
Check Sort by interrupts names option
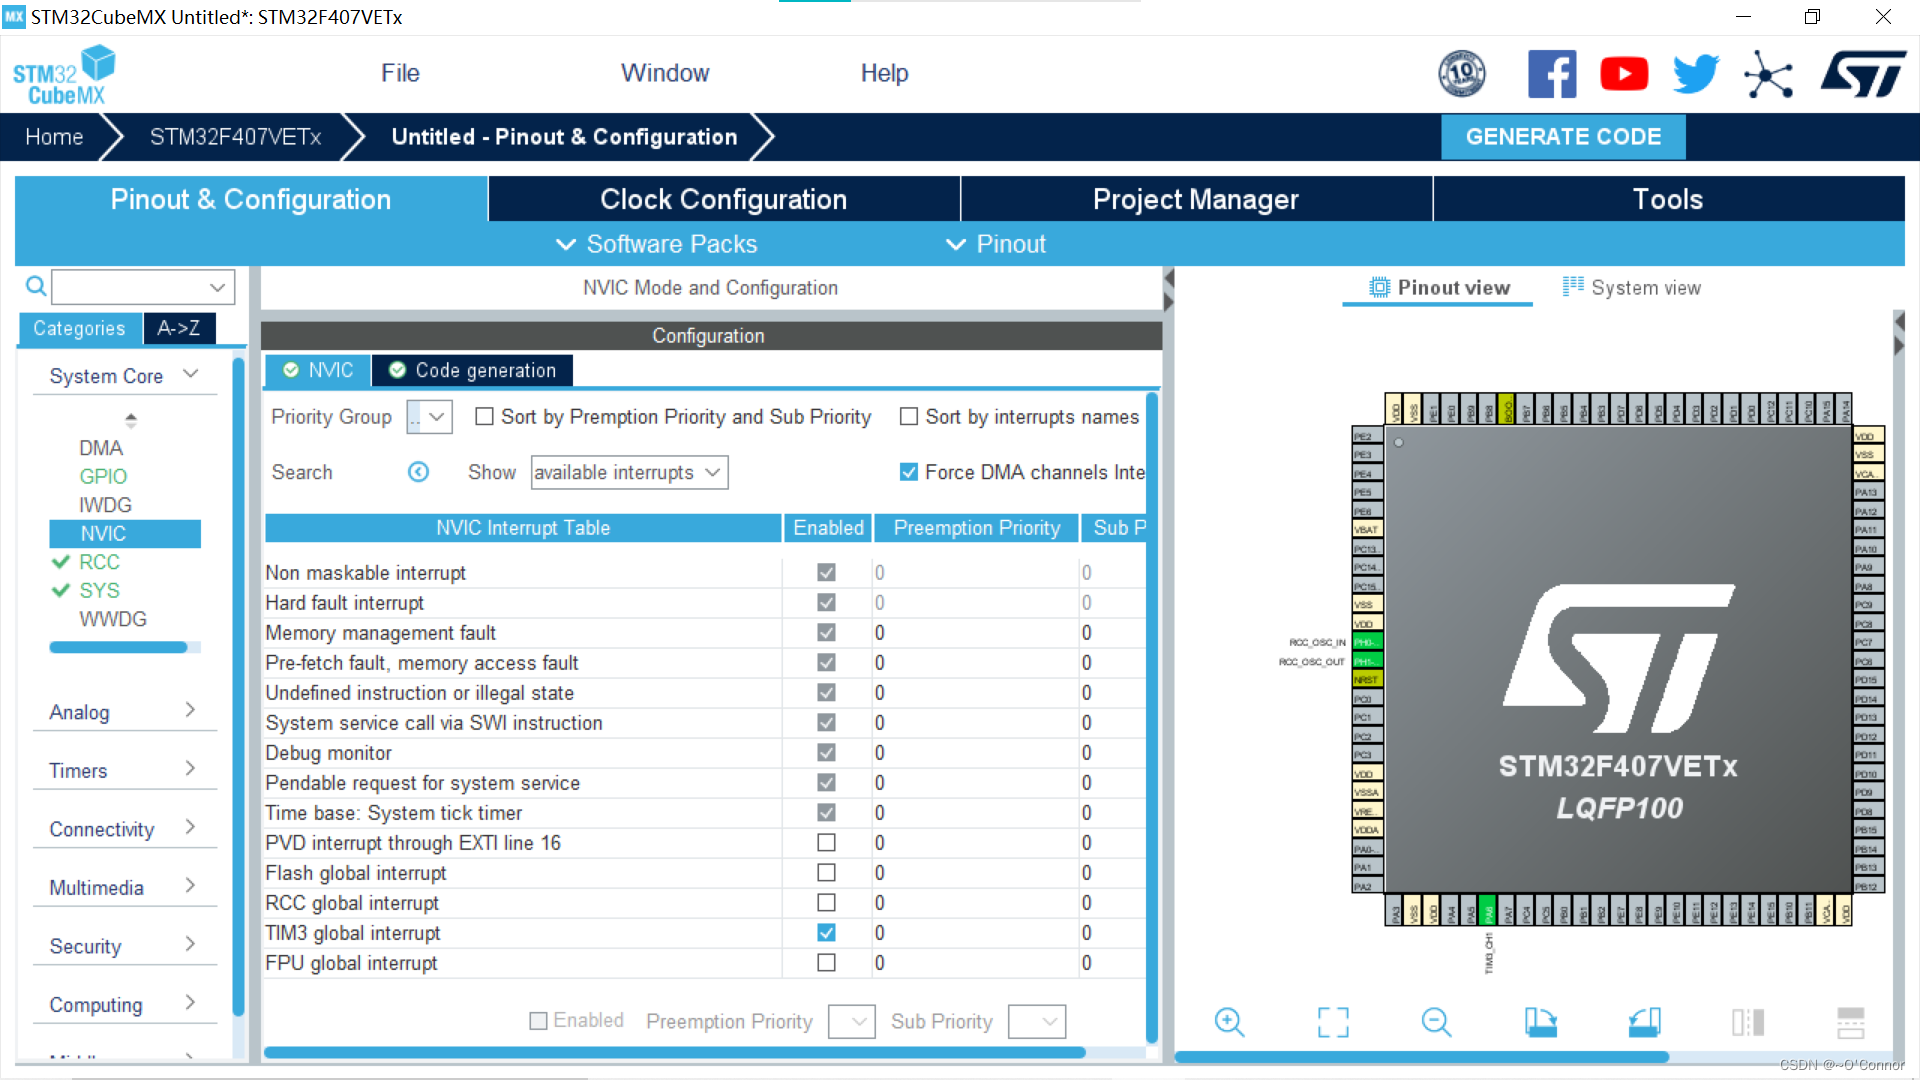point(909,417)
